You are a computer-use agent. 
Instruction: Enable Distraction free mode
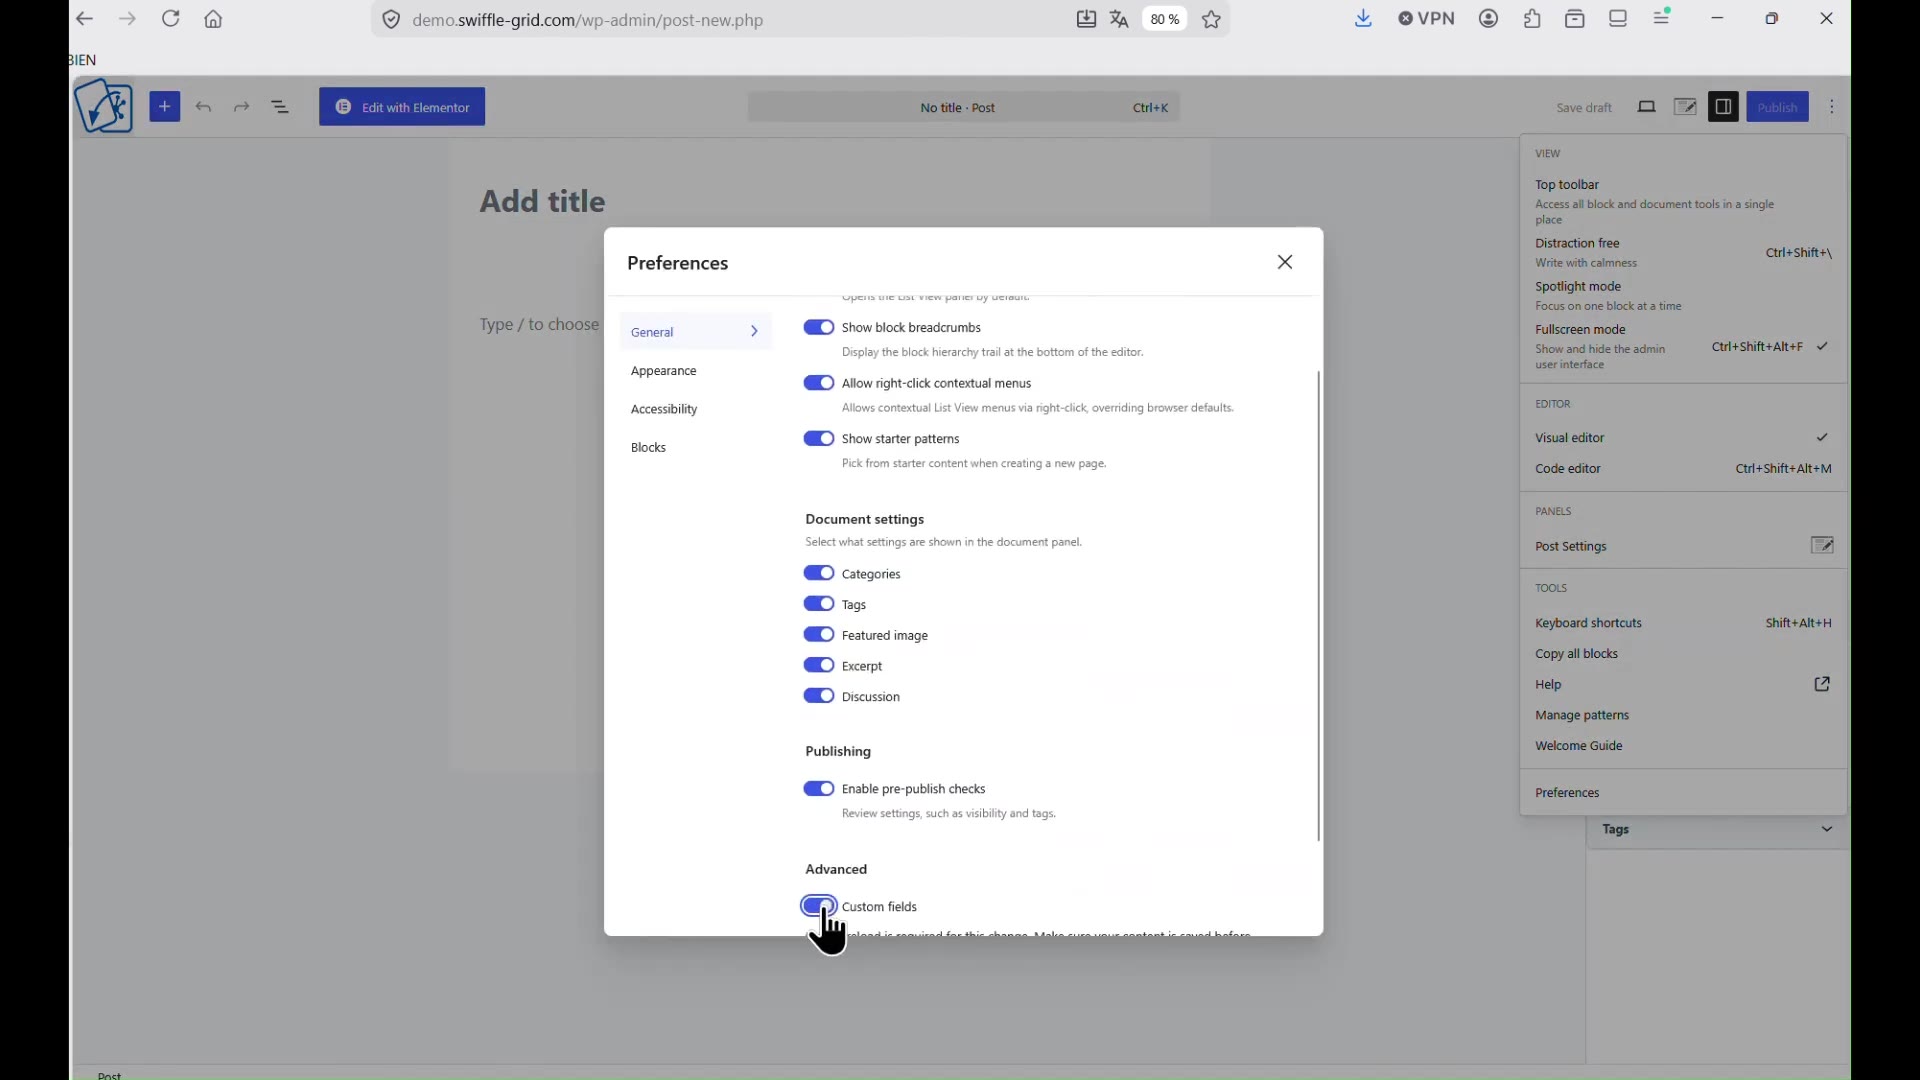(1684, 253)
